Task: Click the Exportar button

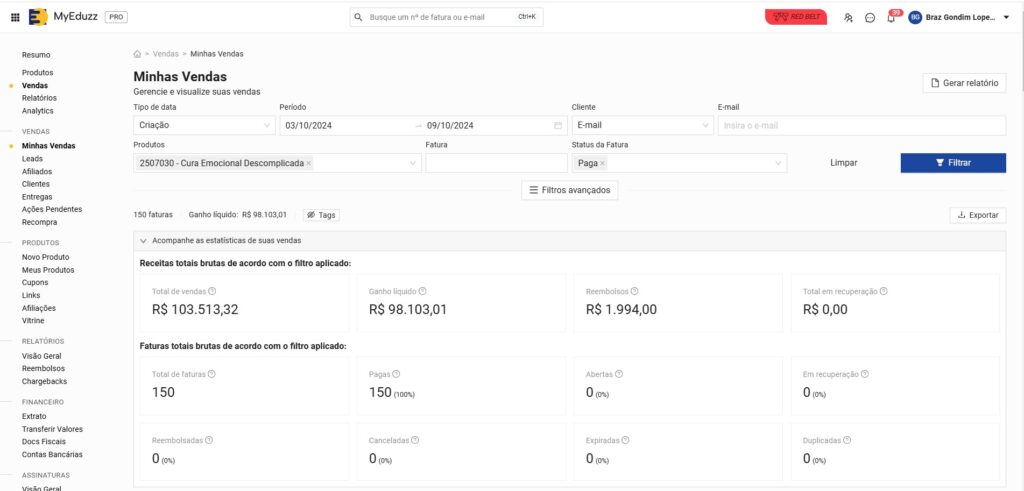Action: [x=978, y=215]
